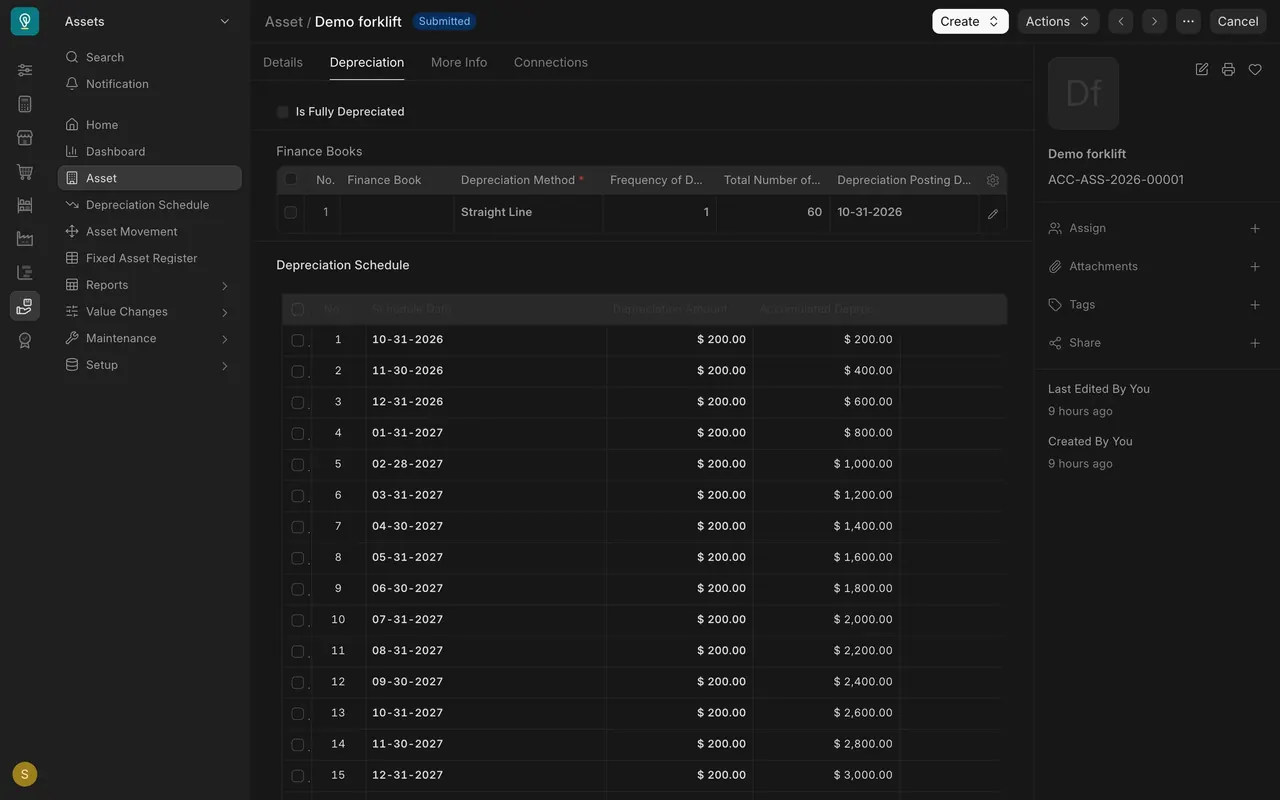Open the Connections tab
Screen dimensions: 1280x800
(551, 62)
